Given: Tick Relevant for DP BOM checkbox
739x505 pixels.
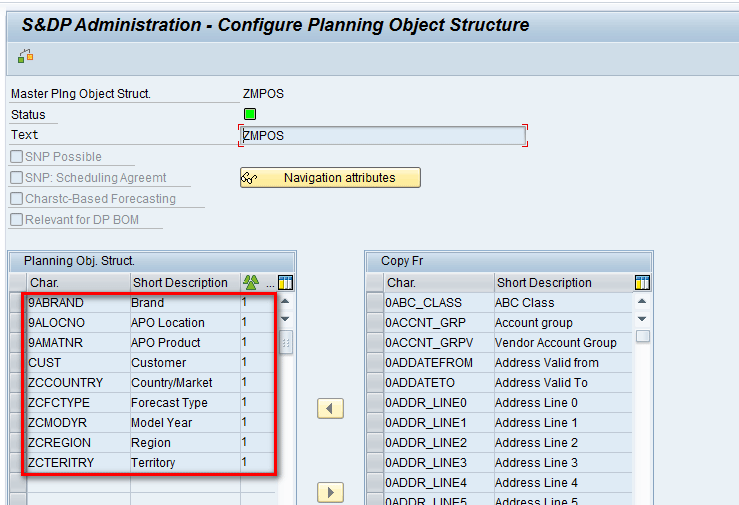Looking at the screenshot, I should pos(17,220).
